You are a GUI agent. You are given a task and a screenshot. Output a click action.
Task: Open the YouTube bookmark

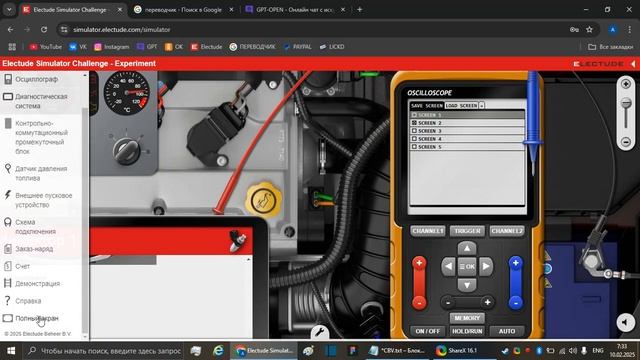(x=45, y=47)
